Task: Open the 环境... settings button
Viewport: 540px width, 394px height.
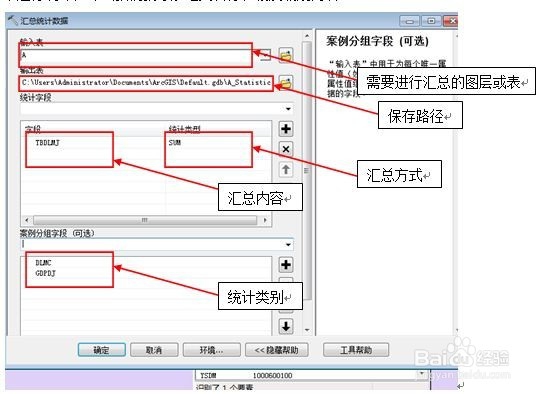Action: click(211, 350)
